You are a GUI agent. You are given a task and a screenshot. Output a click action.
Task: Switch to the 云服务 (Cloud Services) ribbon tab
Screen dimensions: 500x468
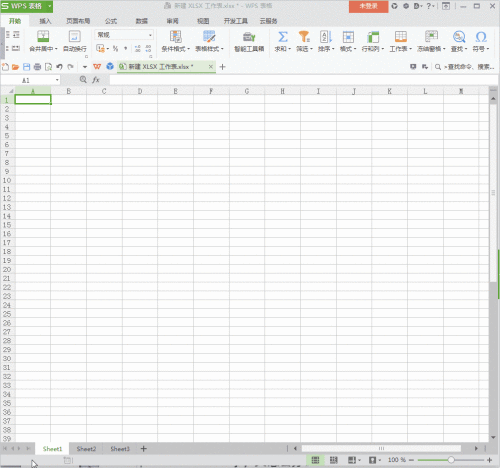268,21
